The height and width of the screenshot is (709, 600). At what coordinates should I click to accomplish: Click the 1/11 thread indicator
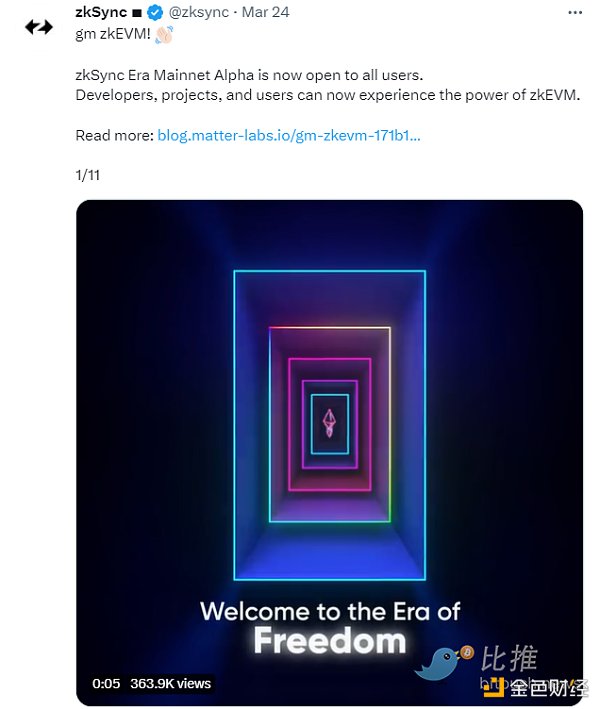tap(88, 175)
